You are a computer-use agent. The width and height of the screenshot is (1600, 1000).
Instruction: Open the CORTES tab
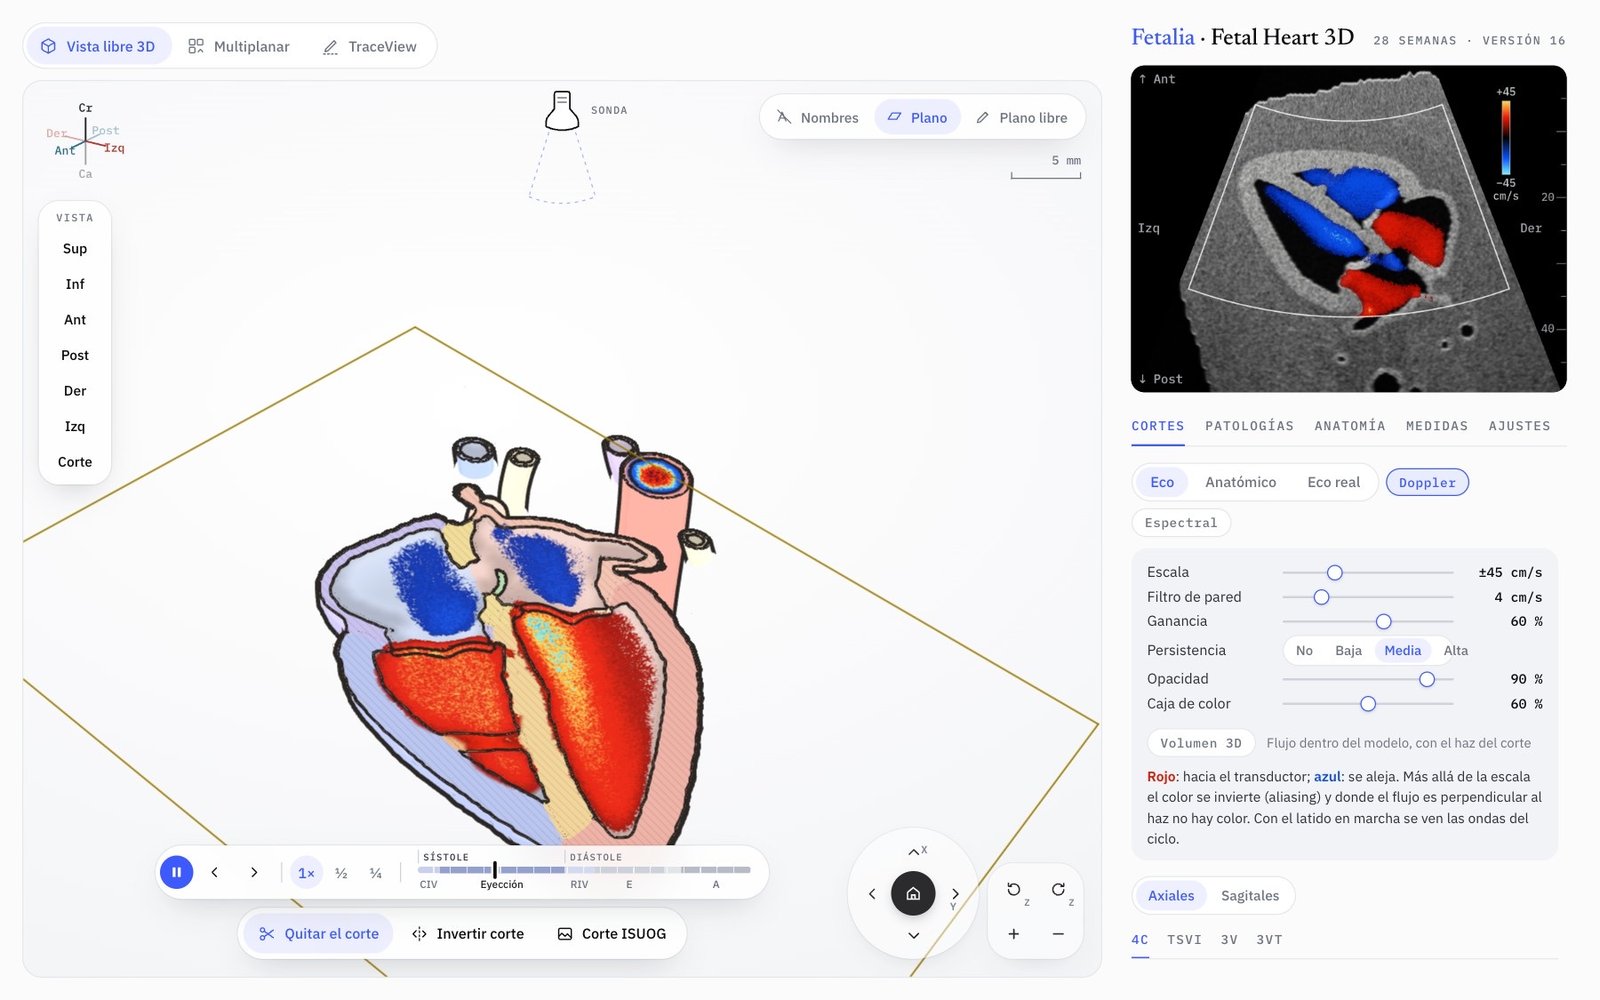(x=1158, y=426)
